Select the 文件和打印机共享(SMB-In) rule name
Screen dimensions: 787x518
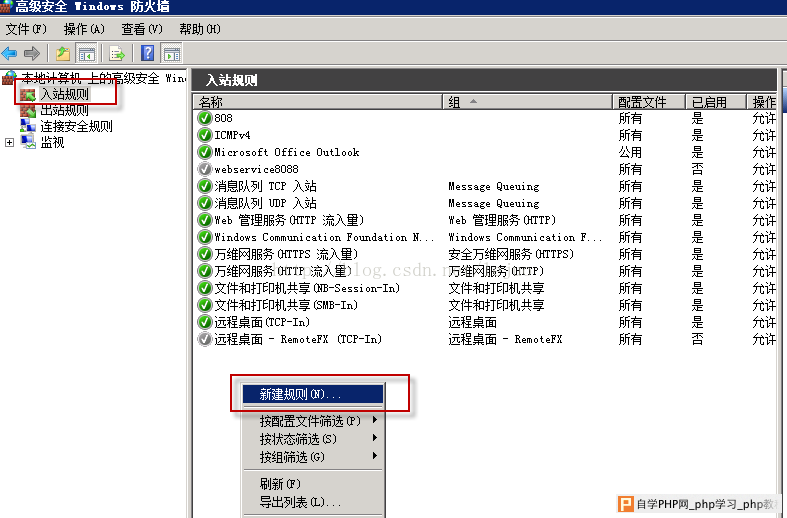coord(286,305)
